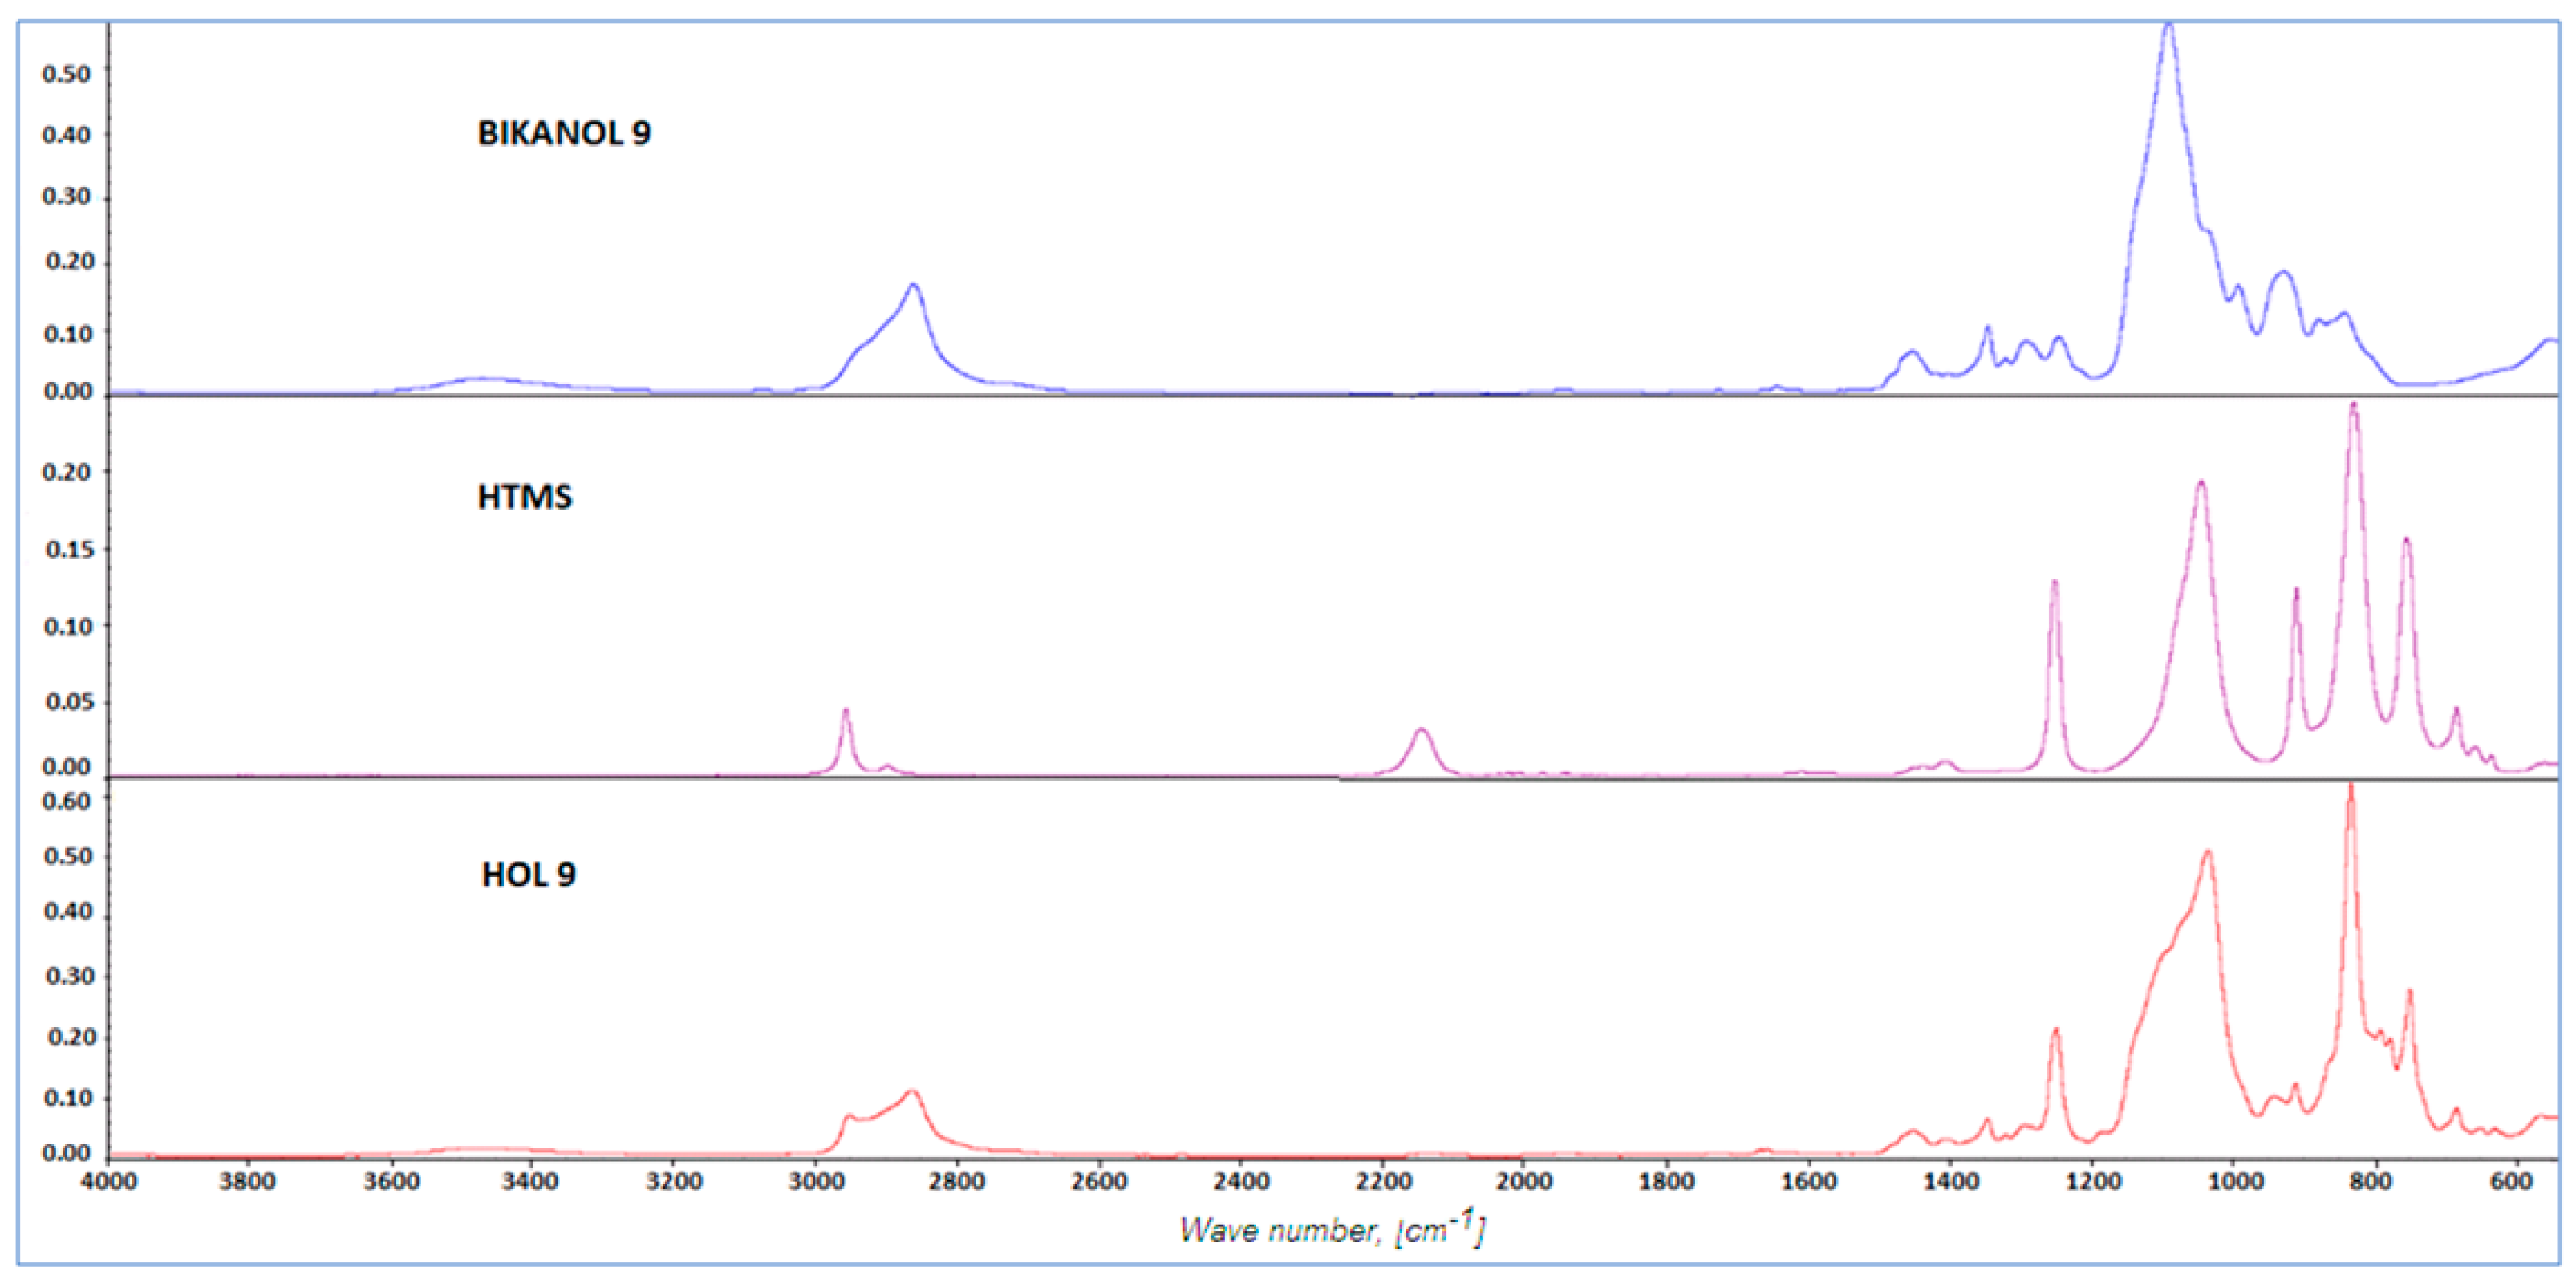The width and height of the screenshot is (2576, 1284).
Task: Click the 1600 tick label on x-axis
Action: pos(1808,1181)
